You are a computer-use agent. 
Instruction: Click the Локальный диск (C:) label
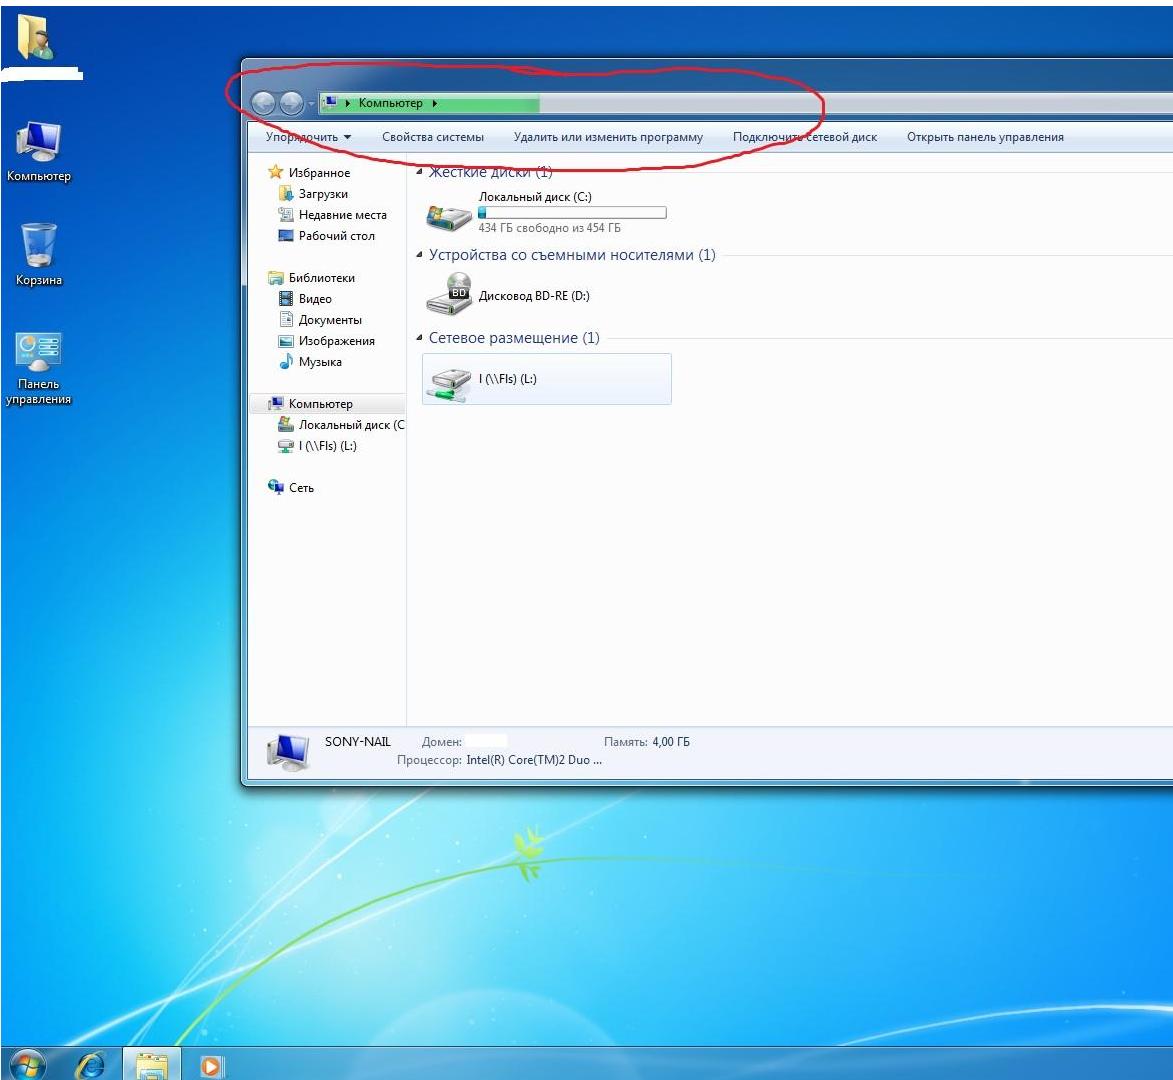[x=535, y=197]
